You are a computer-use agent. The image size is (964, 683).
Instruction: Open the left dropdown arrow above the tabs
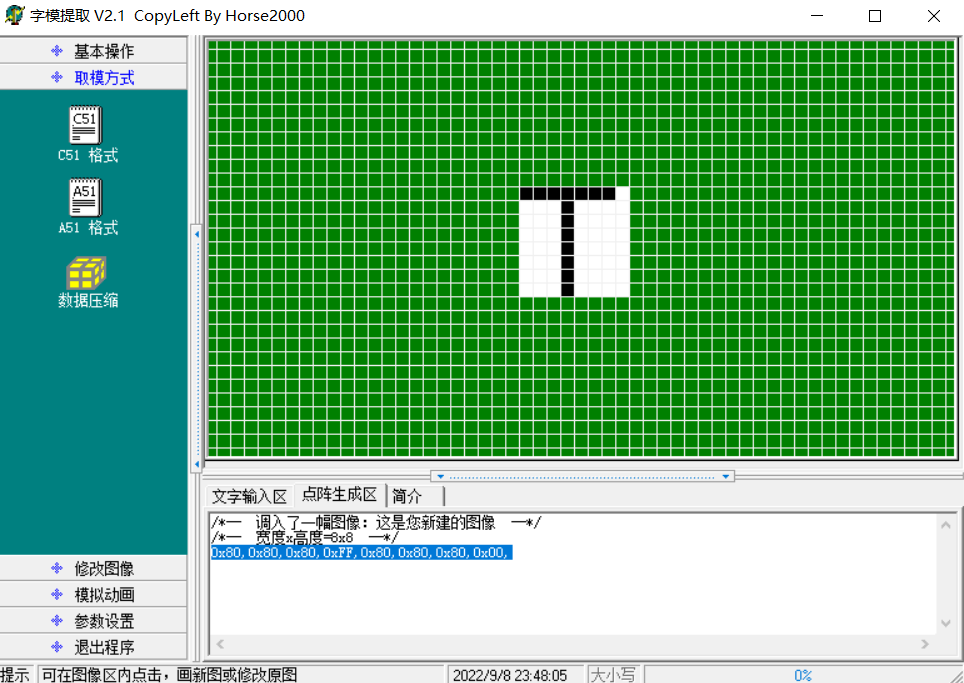pos(441,476)
